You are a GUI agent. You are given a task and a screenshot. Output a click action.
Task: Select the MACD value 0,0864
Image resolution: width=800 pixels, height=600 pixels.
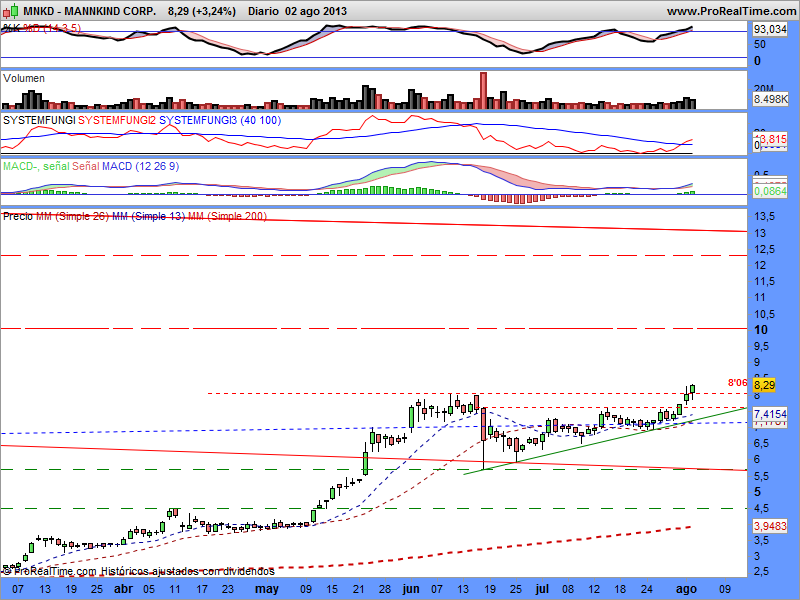[770, 191]
